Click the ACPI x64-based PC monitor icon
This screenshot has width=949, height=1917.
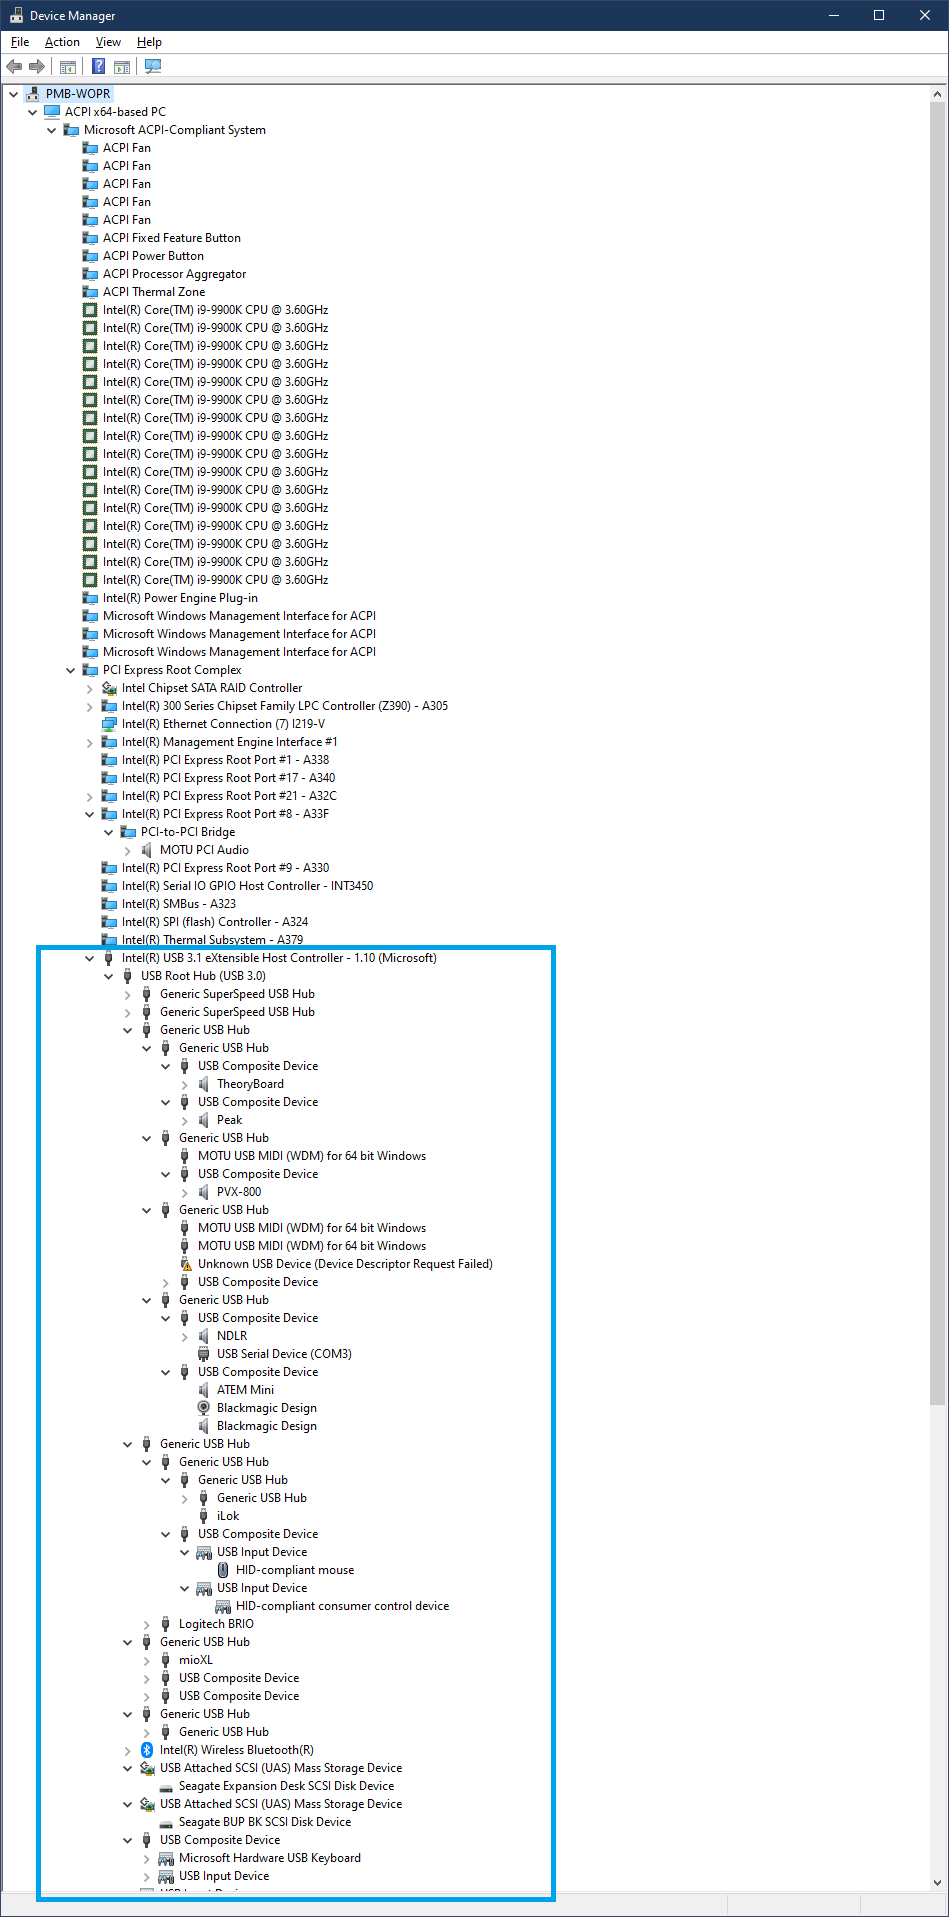[x=52, y=112]
